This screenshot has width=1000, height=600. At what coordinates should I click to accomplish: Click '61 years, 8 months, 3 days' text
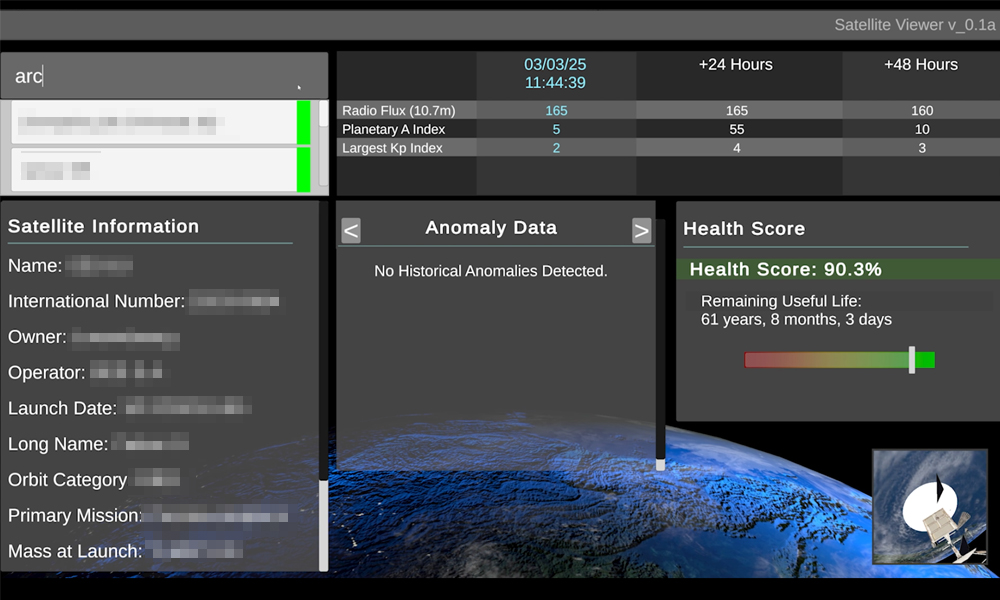pyautogui.click(x=797, y=319)
